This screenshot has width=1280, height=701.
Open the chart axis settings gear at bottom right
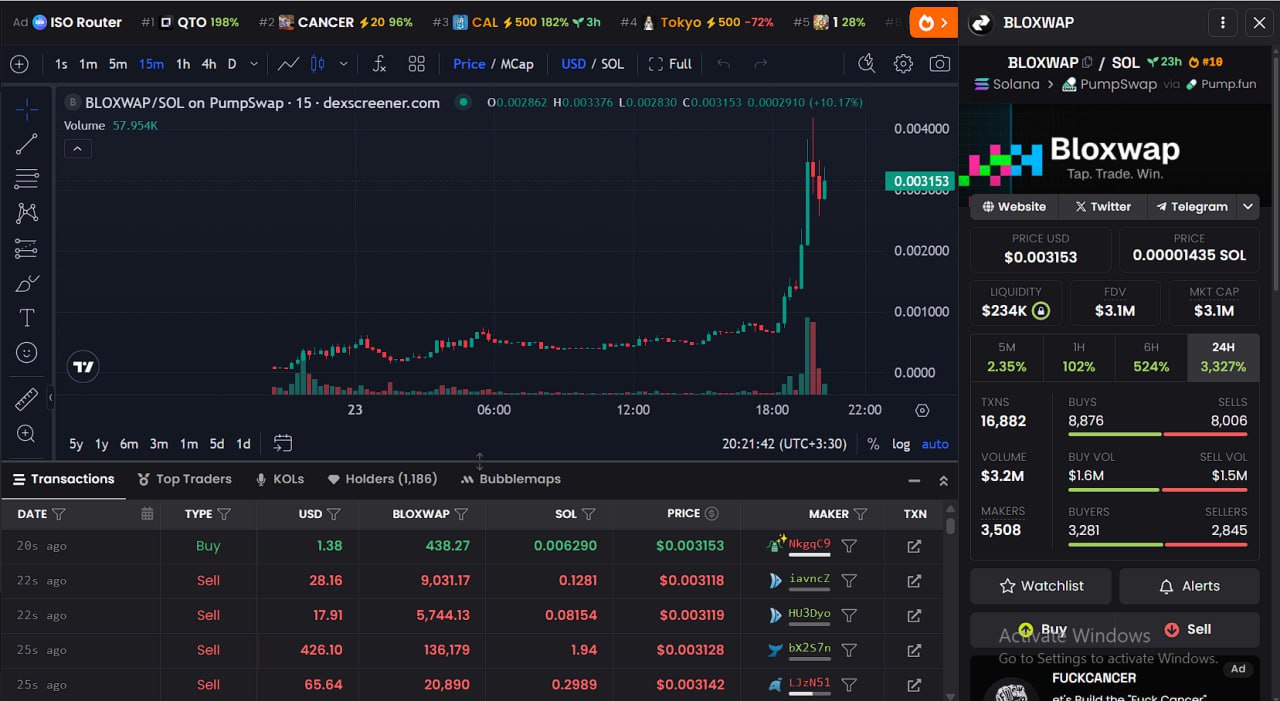[922, 410]
